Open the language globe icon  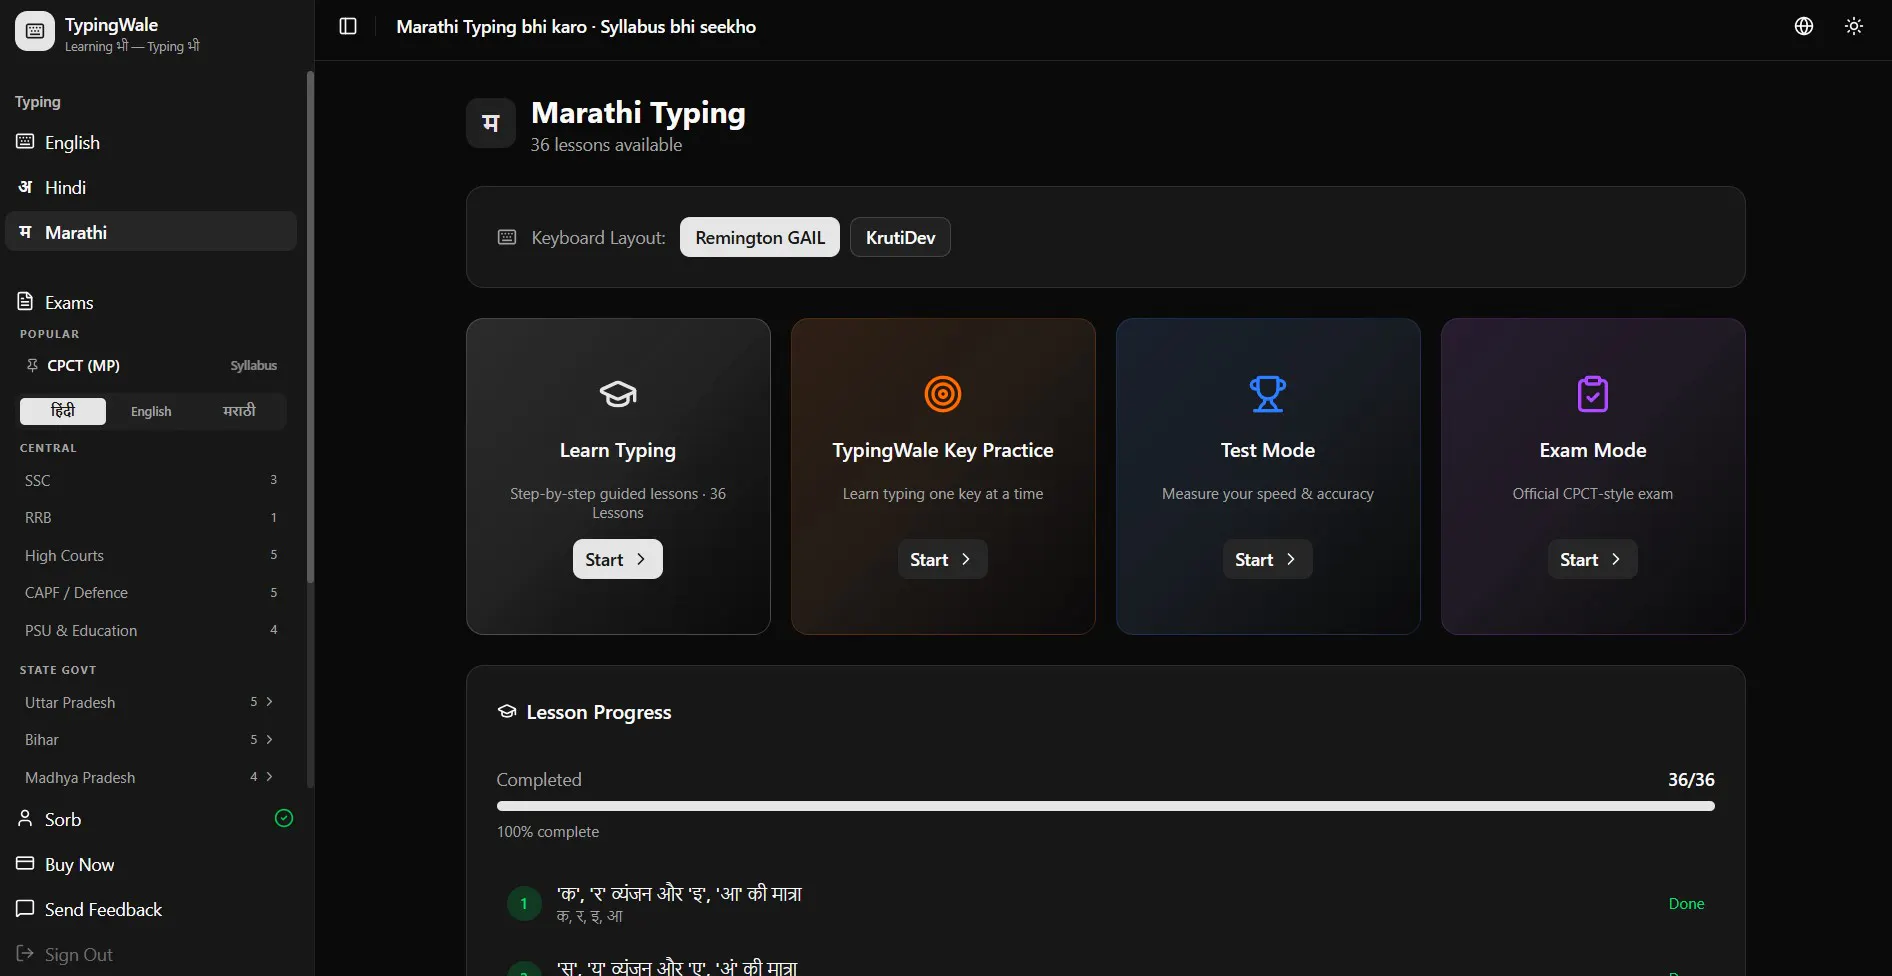pos(1804,26)
